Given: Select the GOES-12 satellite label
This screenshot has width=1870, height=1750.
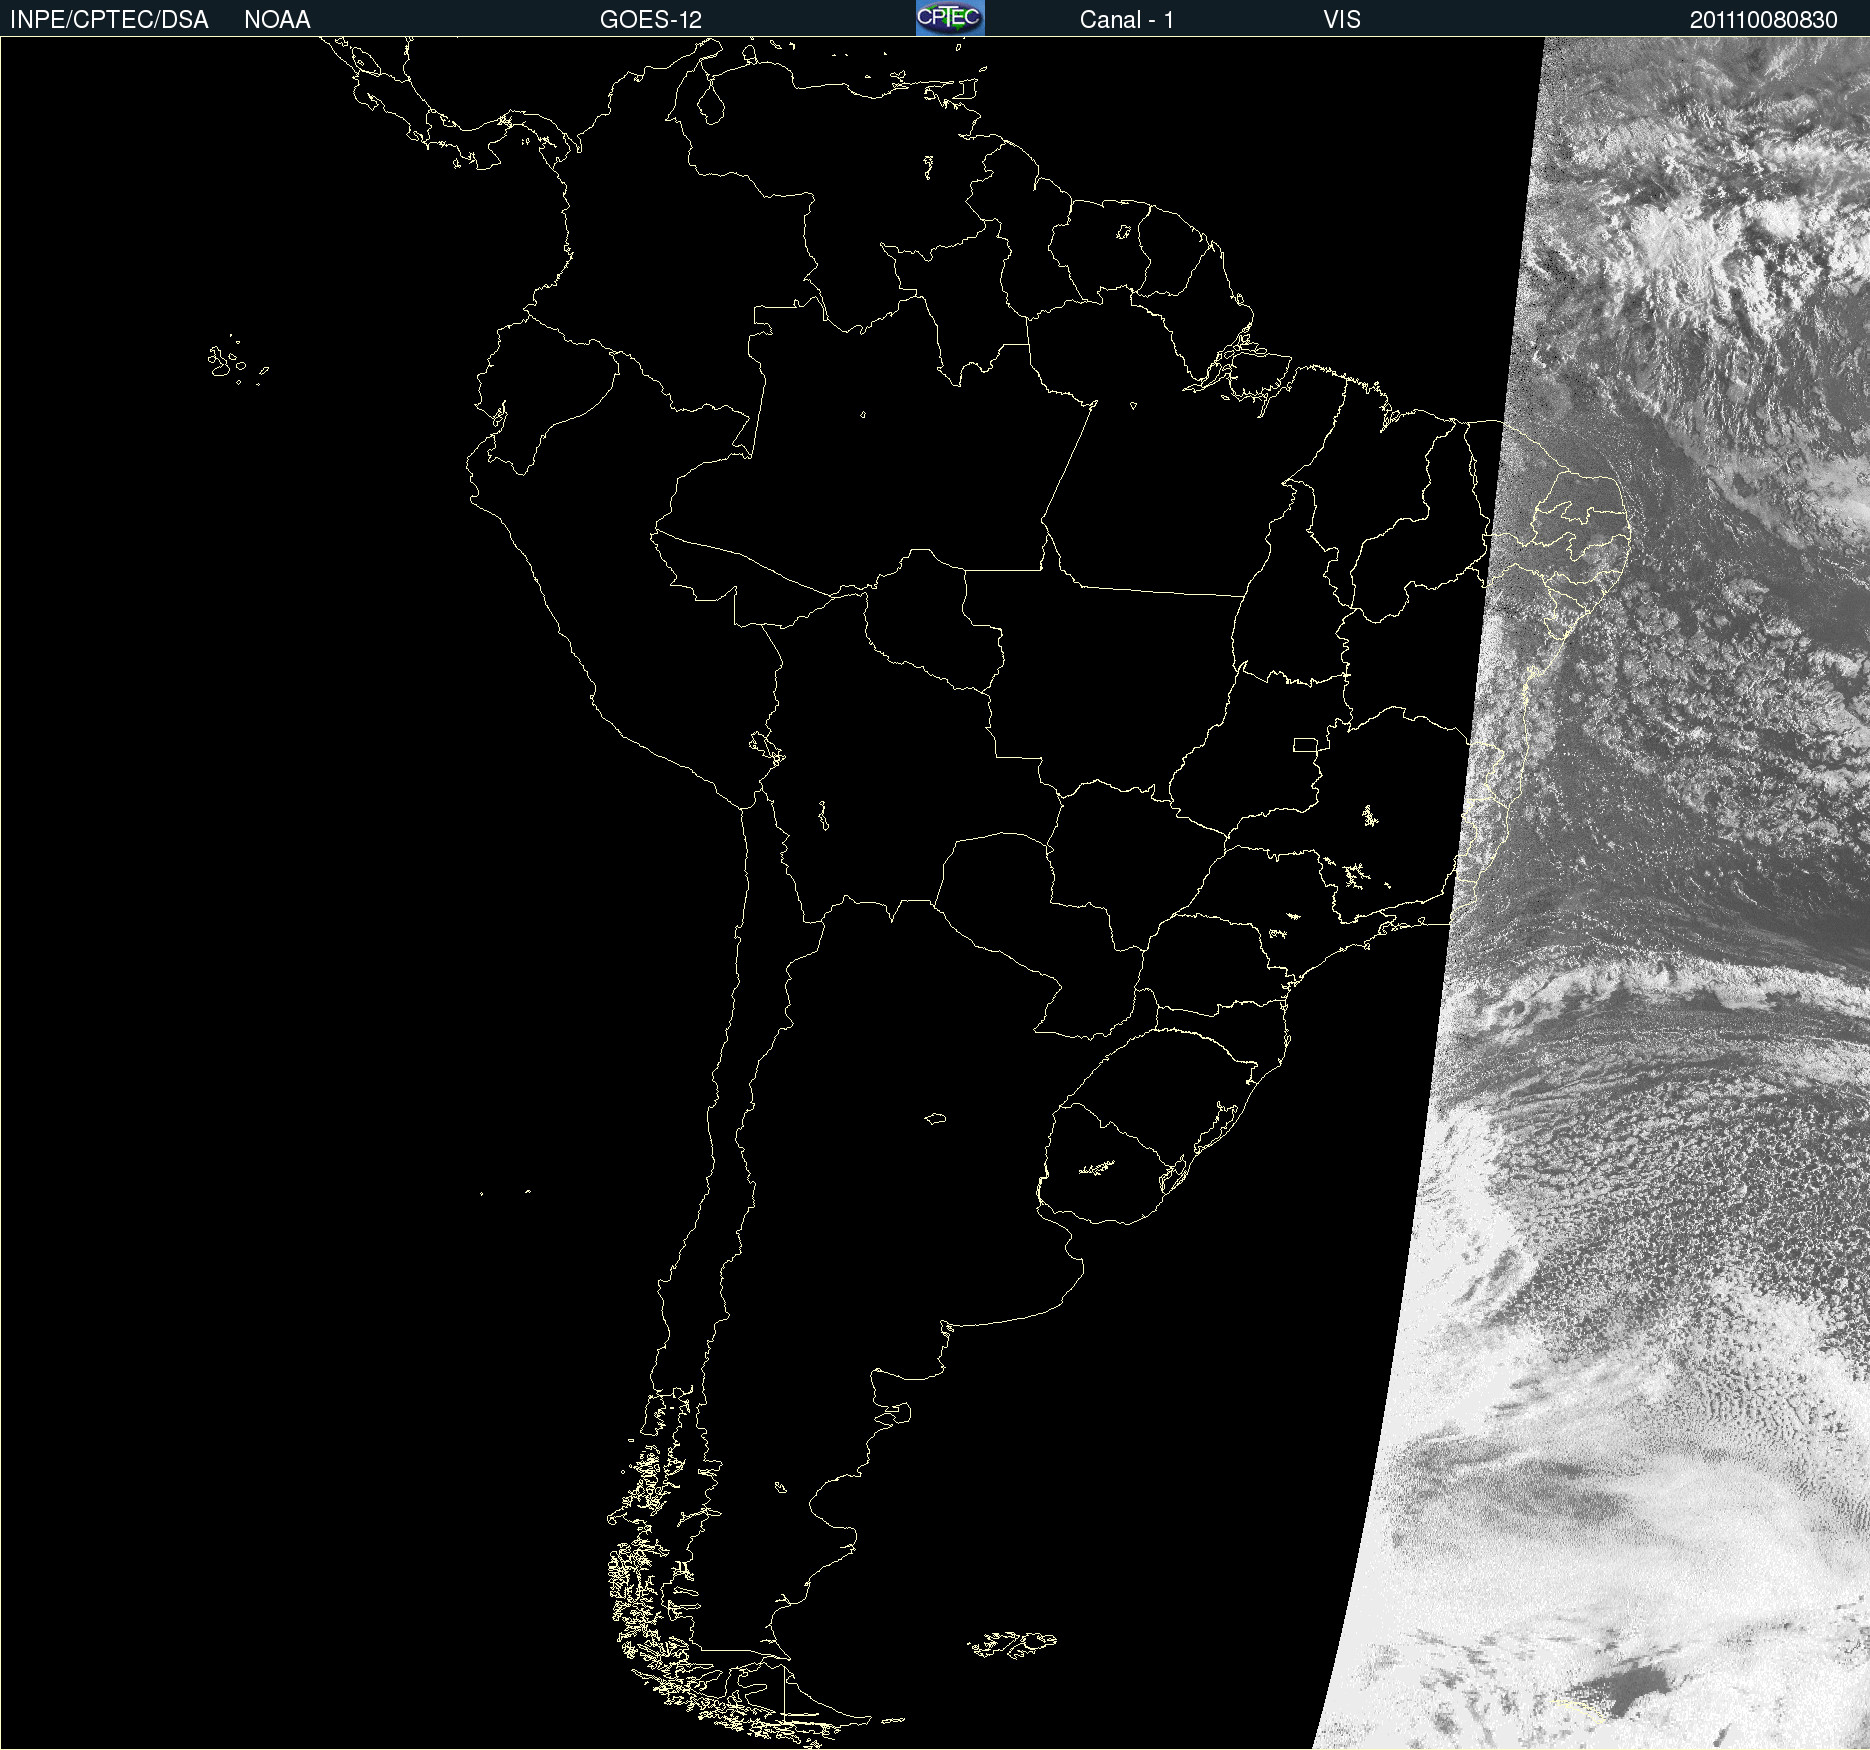Looking at the screenshot, I should click(651, 20).
